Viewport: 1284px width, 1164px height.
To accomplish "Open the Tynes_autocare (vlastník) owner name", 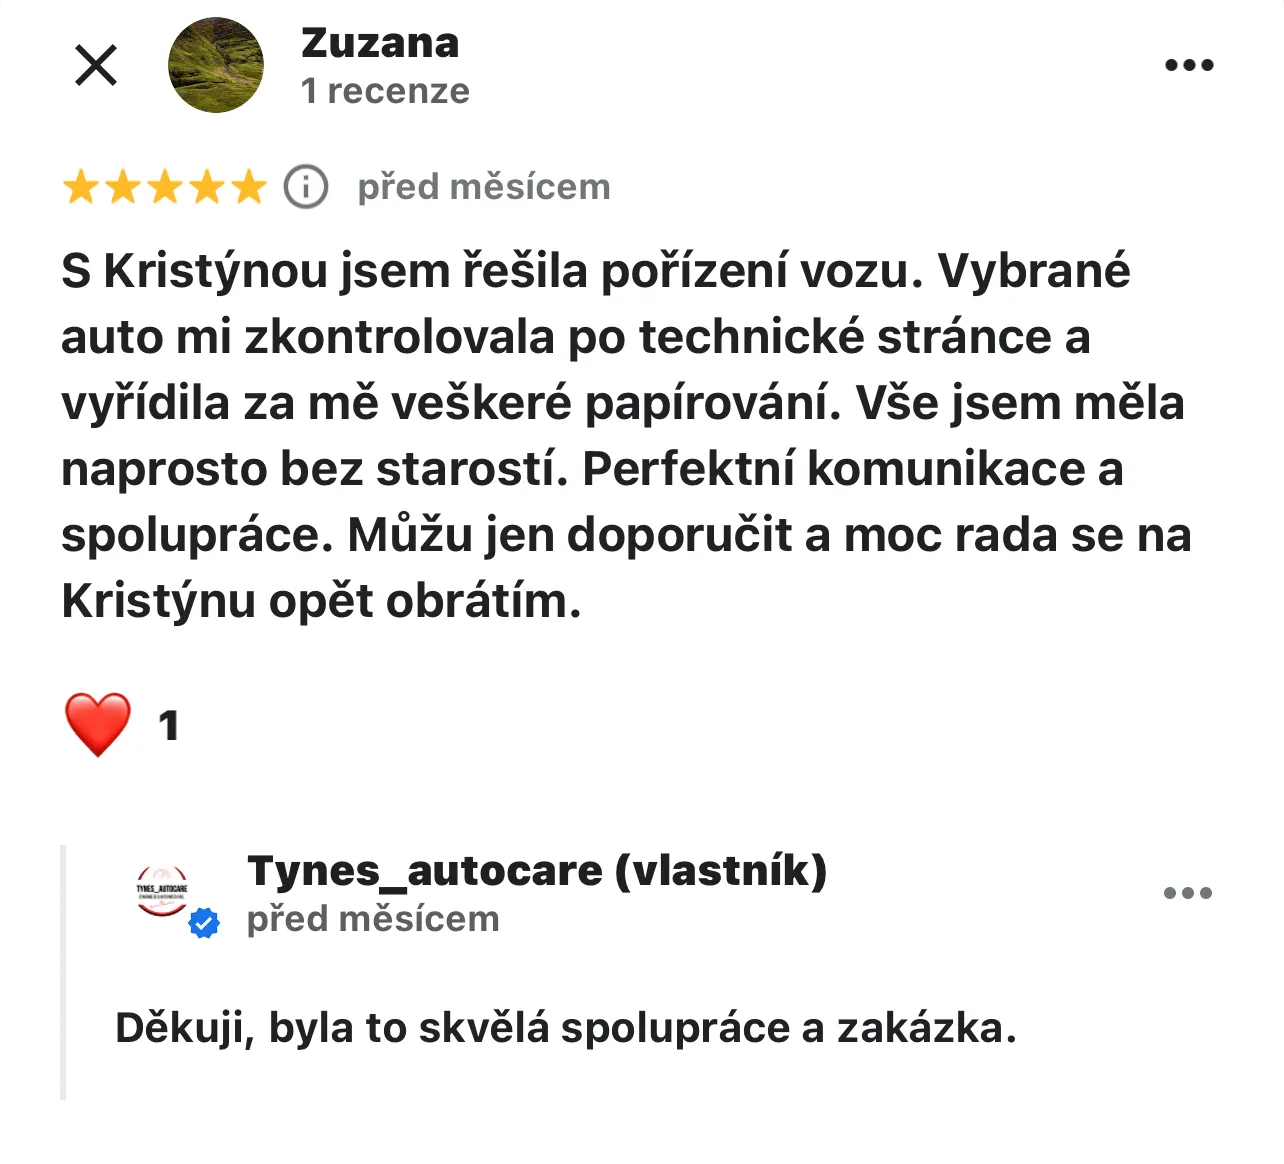I will pyautogui.click(x=537, y=871).
